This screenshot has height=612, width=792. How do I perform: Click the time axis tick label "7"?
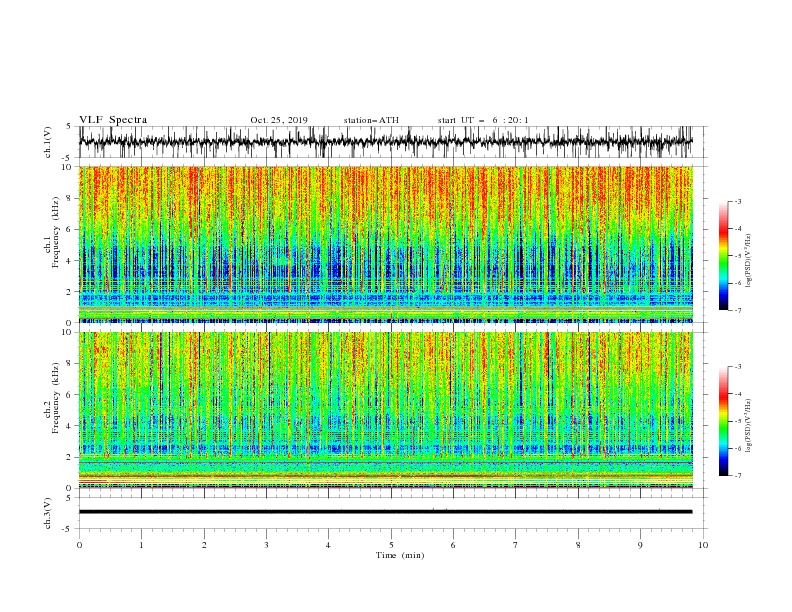pyautogui.click(x=516, y=545)
